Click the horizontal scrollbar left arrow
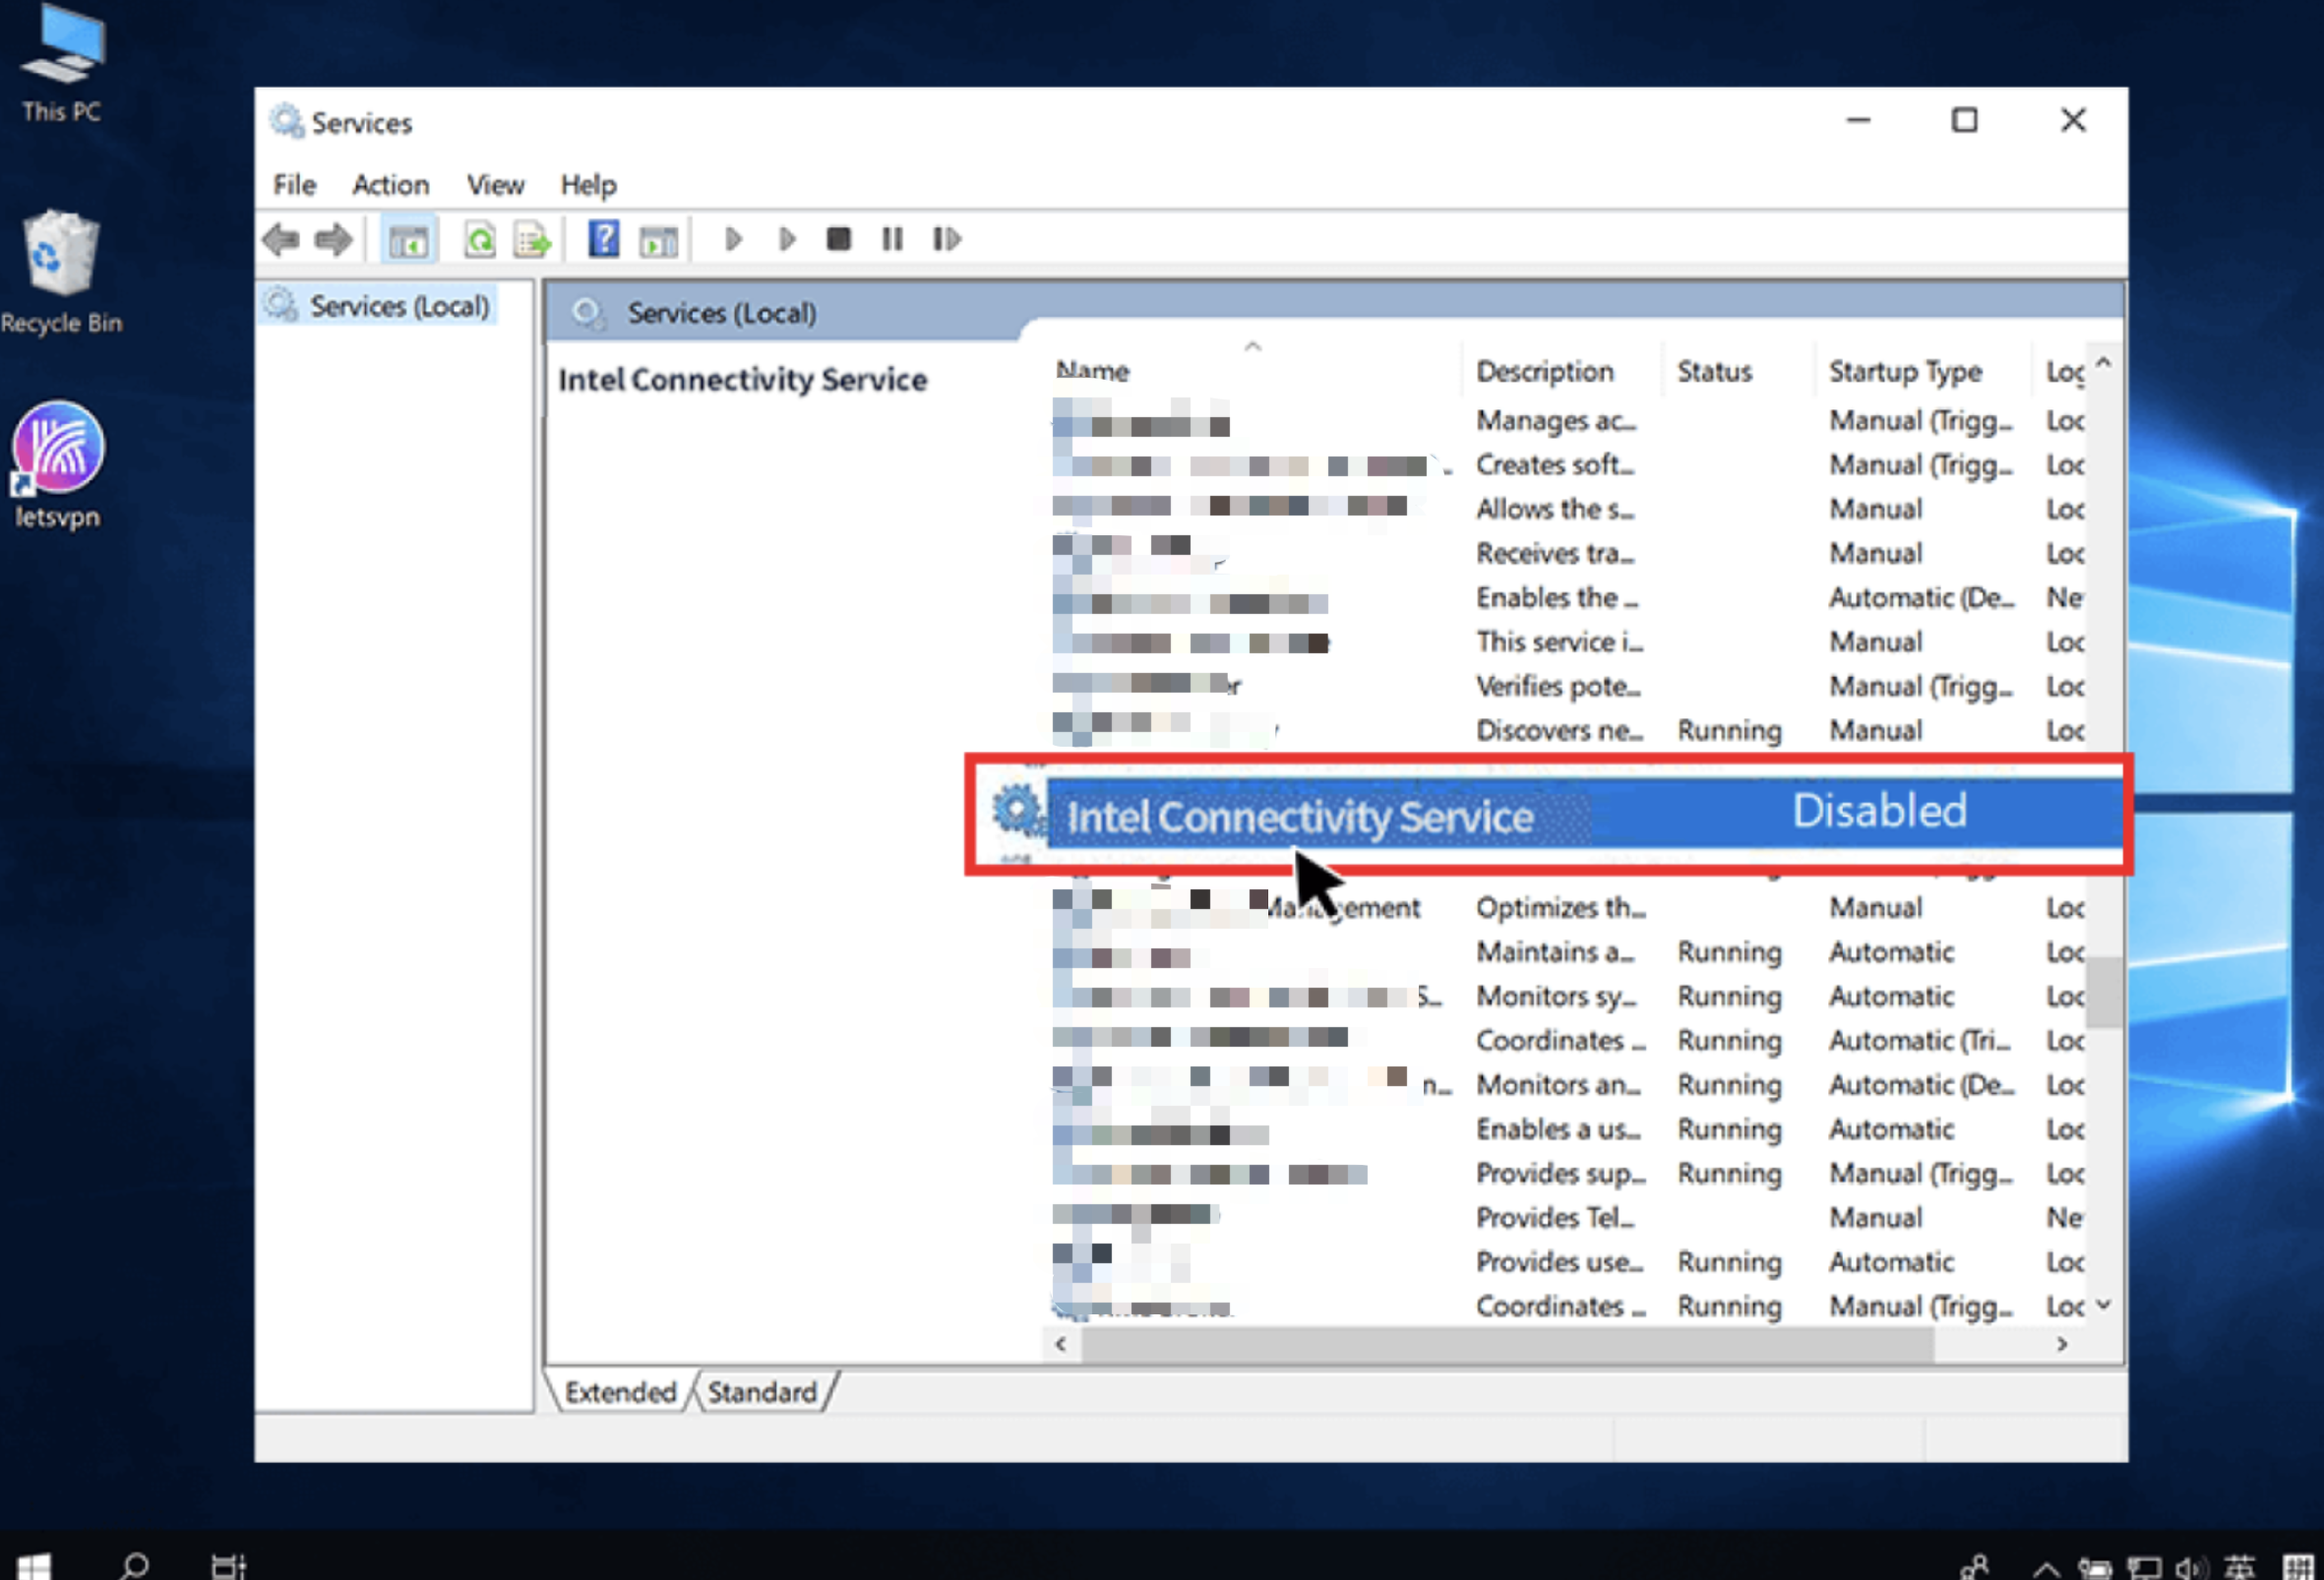 tap(1061, 1344)
